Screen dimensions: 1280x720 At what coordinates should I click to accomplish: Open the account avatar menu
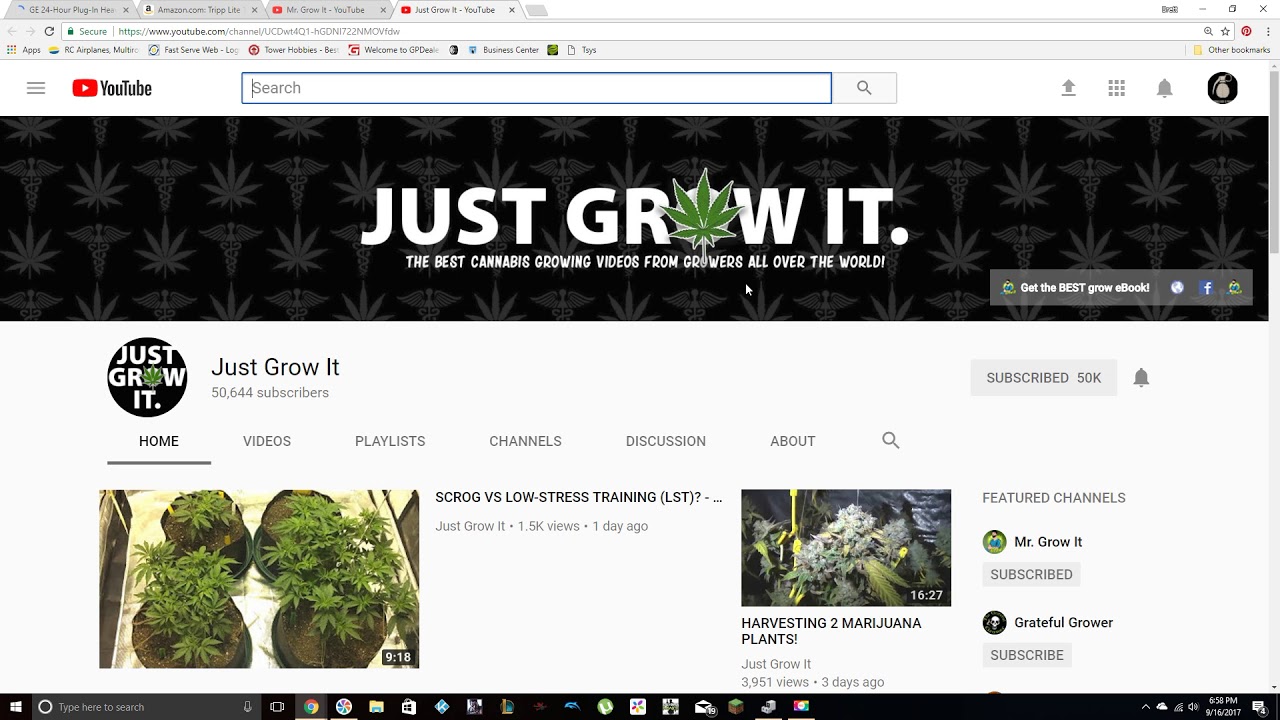1222,88
